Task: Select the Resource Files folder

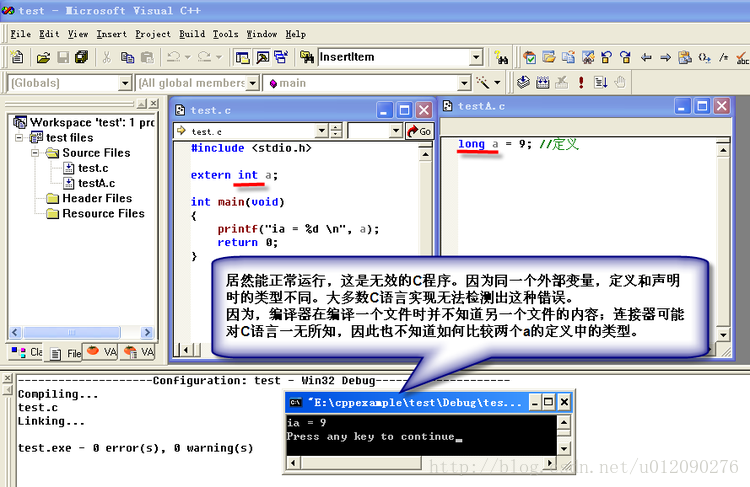Action: point(103,214)
